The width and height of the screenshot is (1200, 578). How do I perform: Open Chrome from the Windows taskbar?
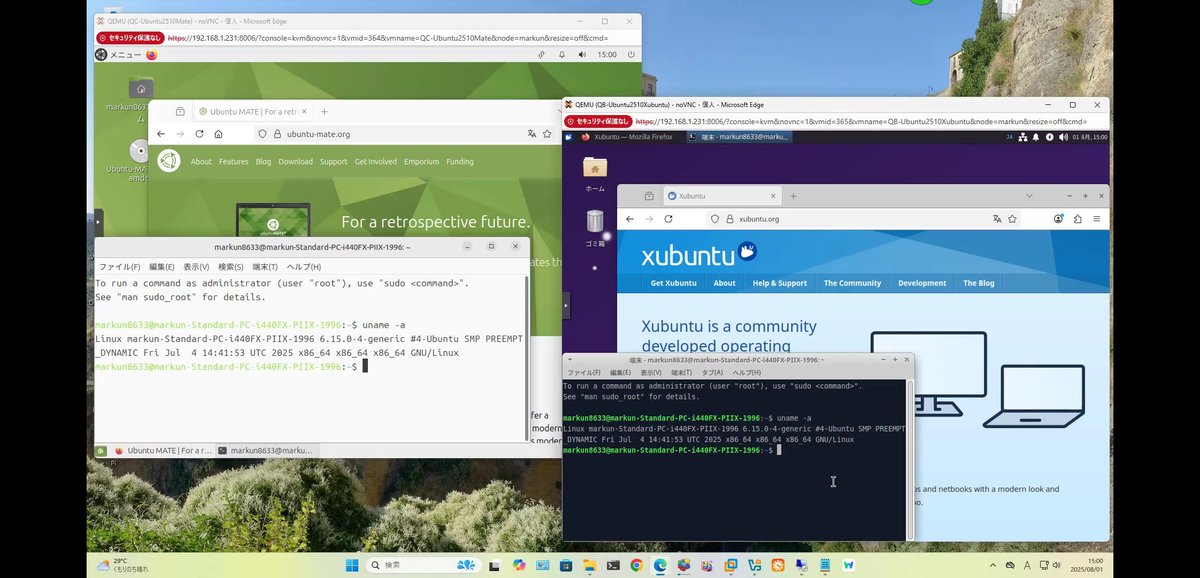tap(636, 565)
